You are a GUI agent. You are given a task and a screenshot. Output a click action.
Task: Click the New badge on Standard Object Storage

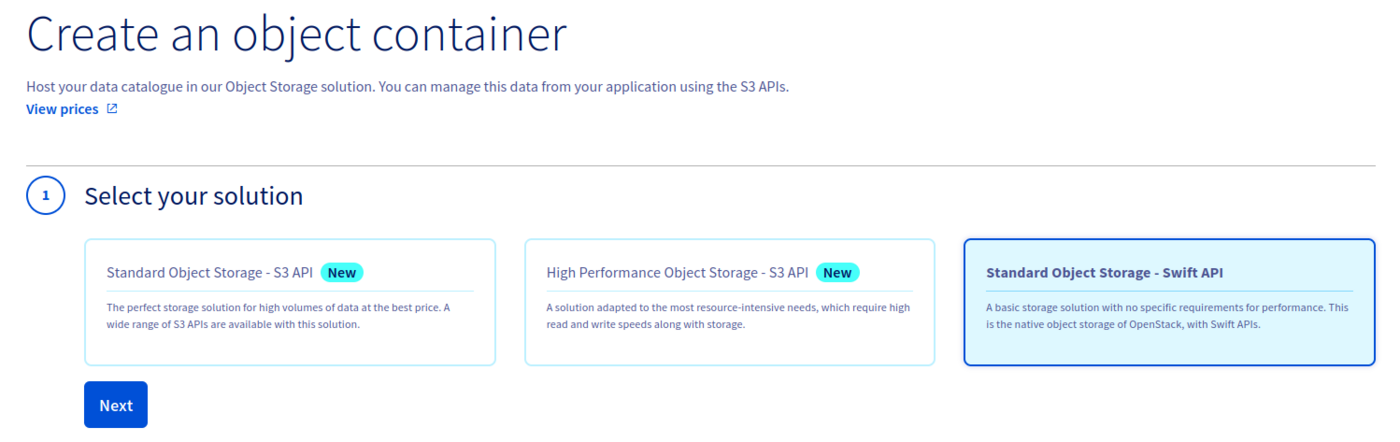click(342, 272)
